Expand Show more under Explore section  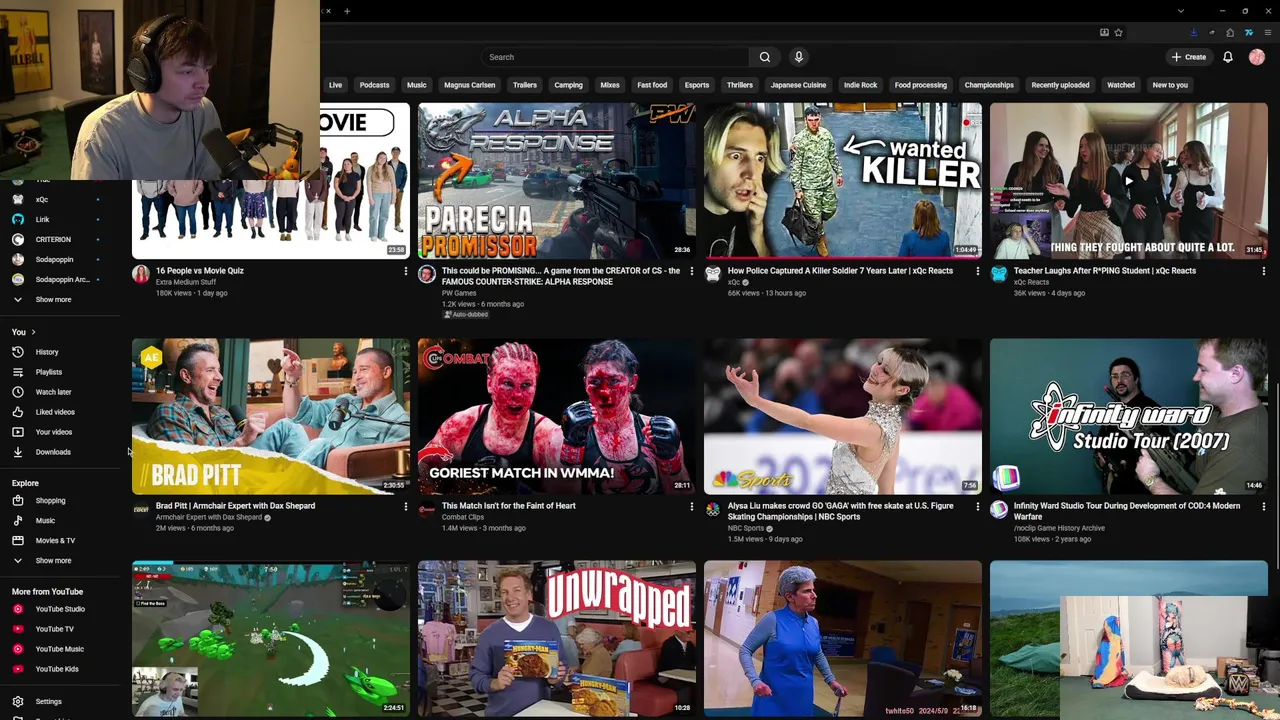53,560
